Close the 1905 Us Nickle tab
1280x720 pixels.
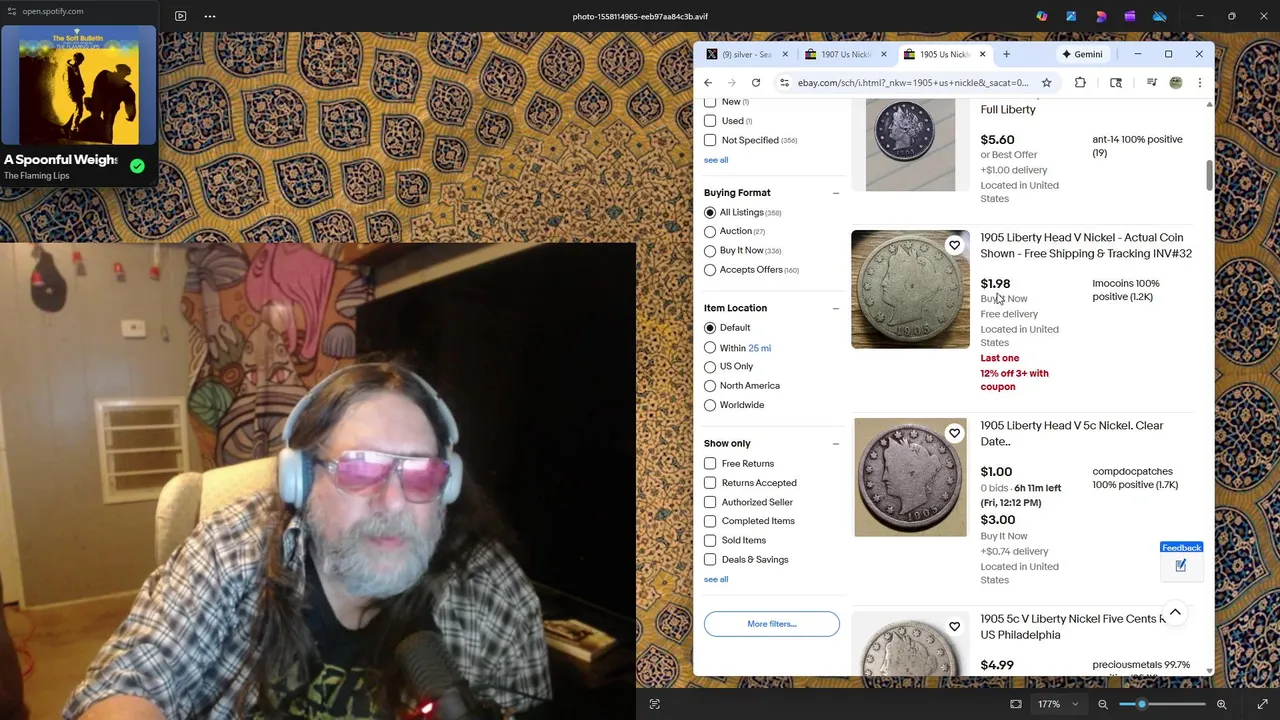coord(982,54)
